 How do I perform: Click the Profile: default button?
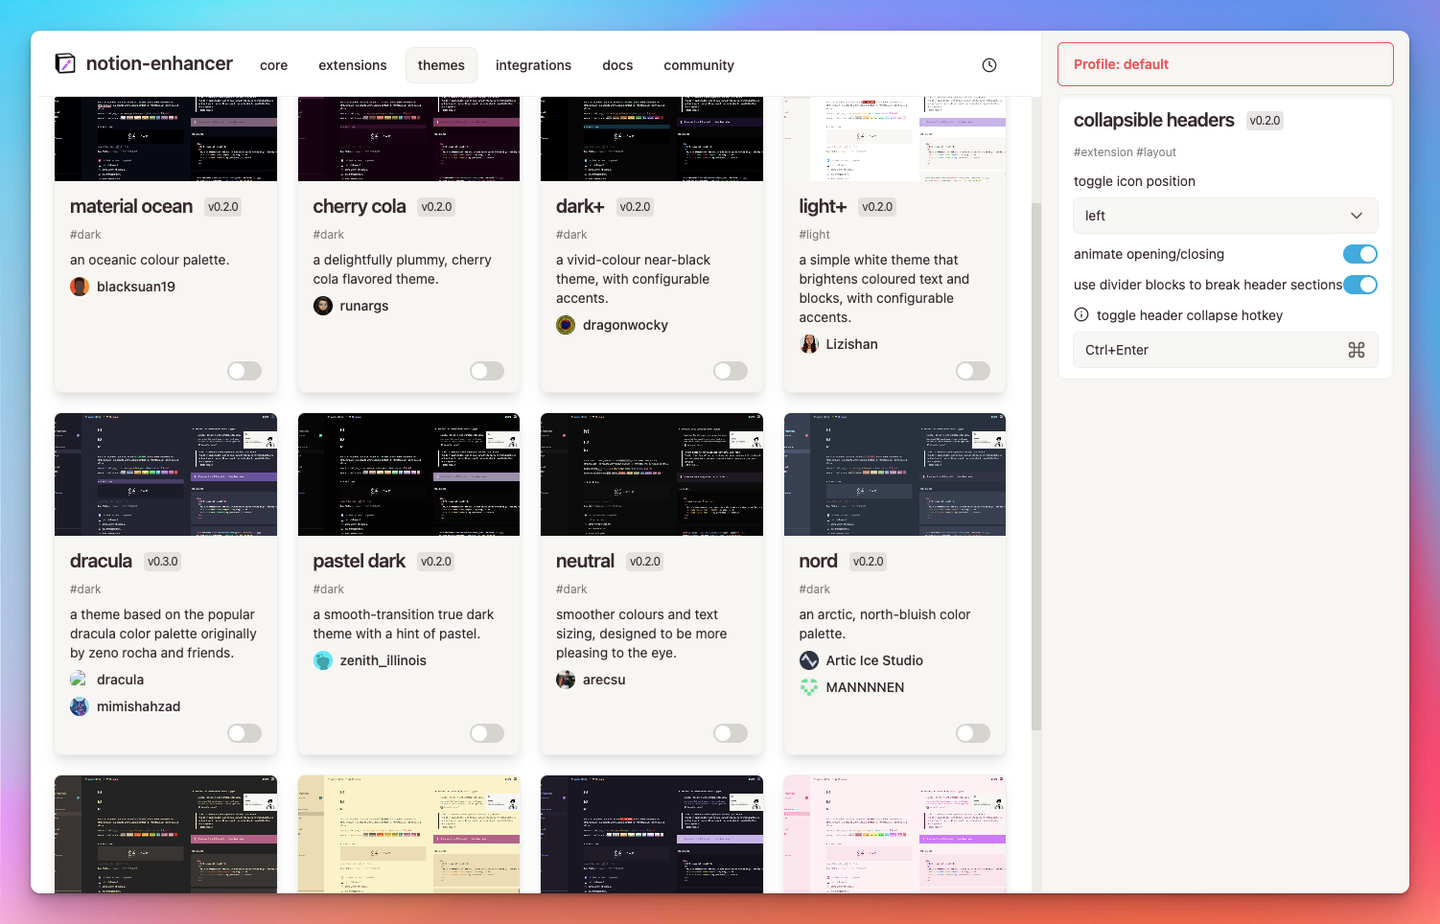[x=1224, y=63]
